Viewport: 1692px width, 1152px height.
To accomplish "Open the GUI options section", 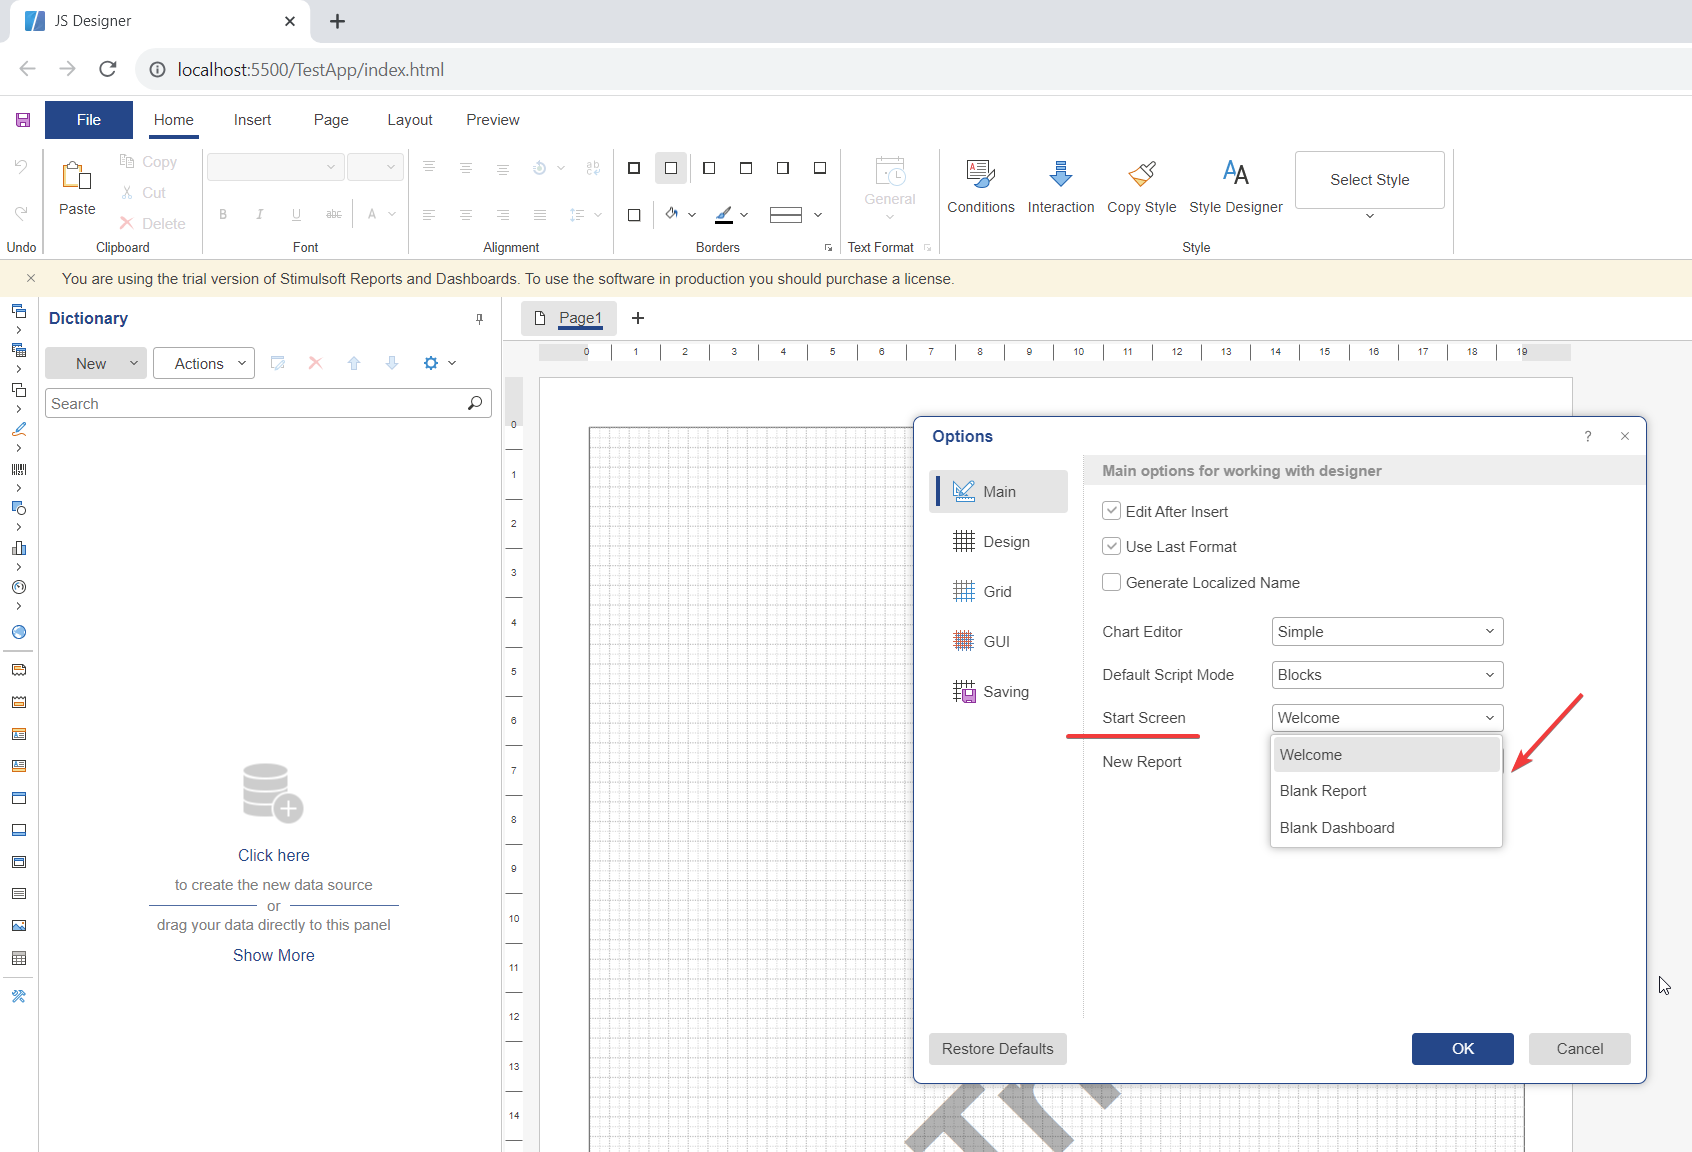I will [999, 642].
